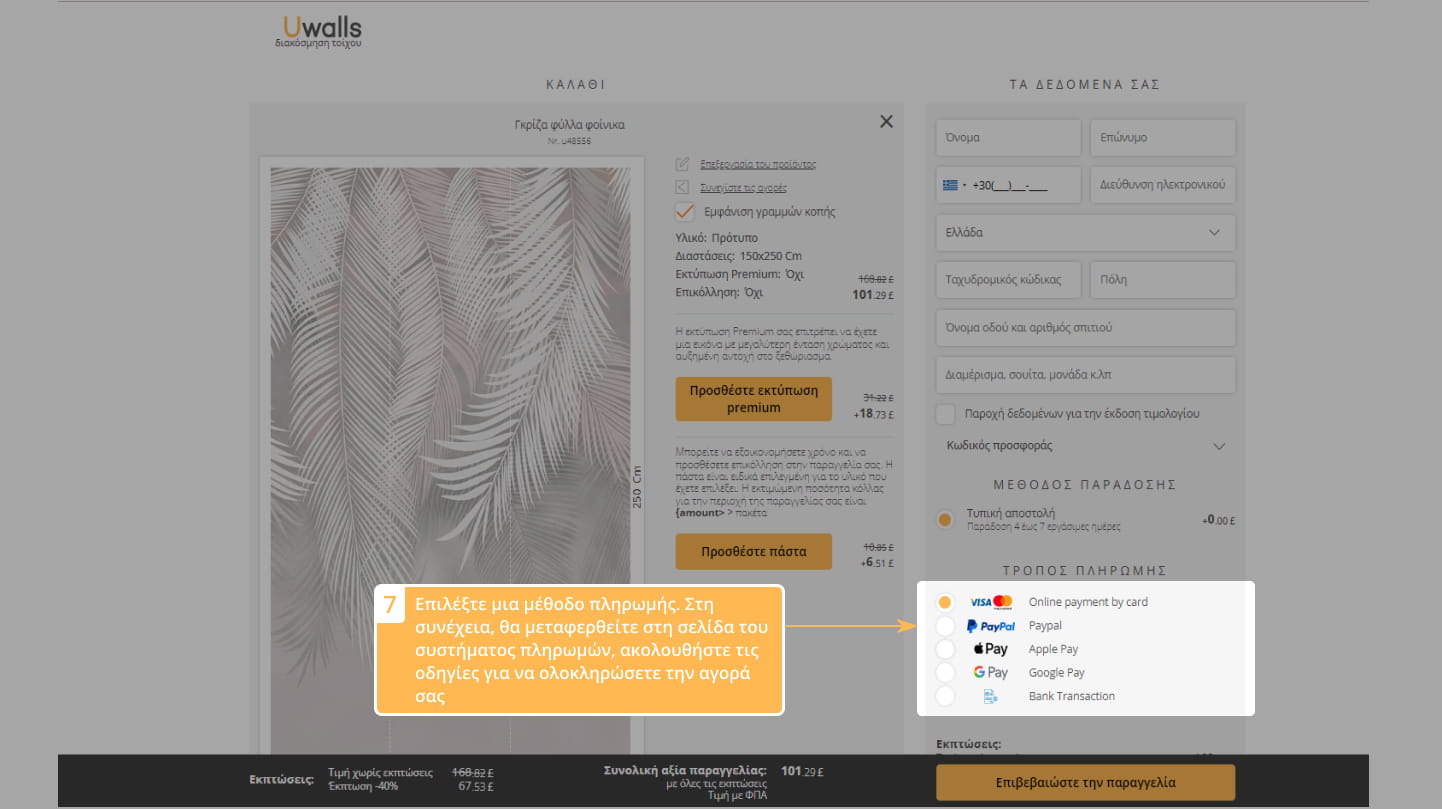
Task: Click the edit product pencil icon
Action: point(683,164)
